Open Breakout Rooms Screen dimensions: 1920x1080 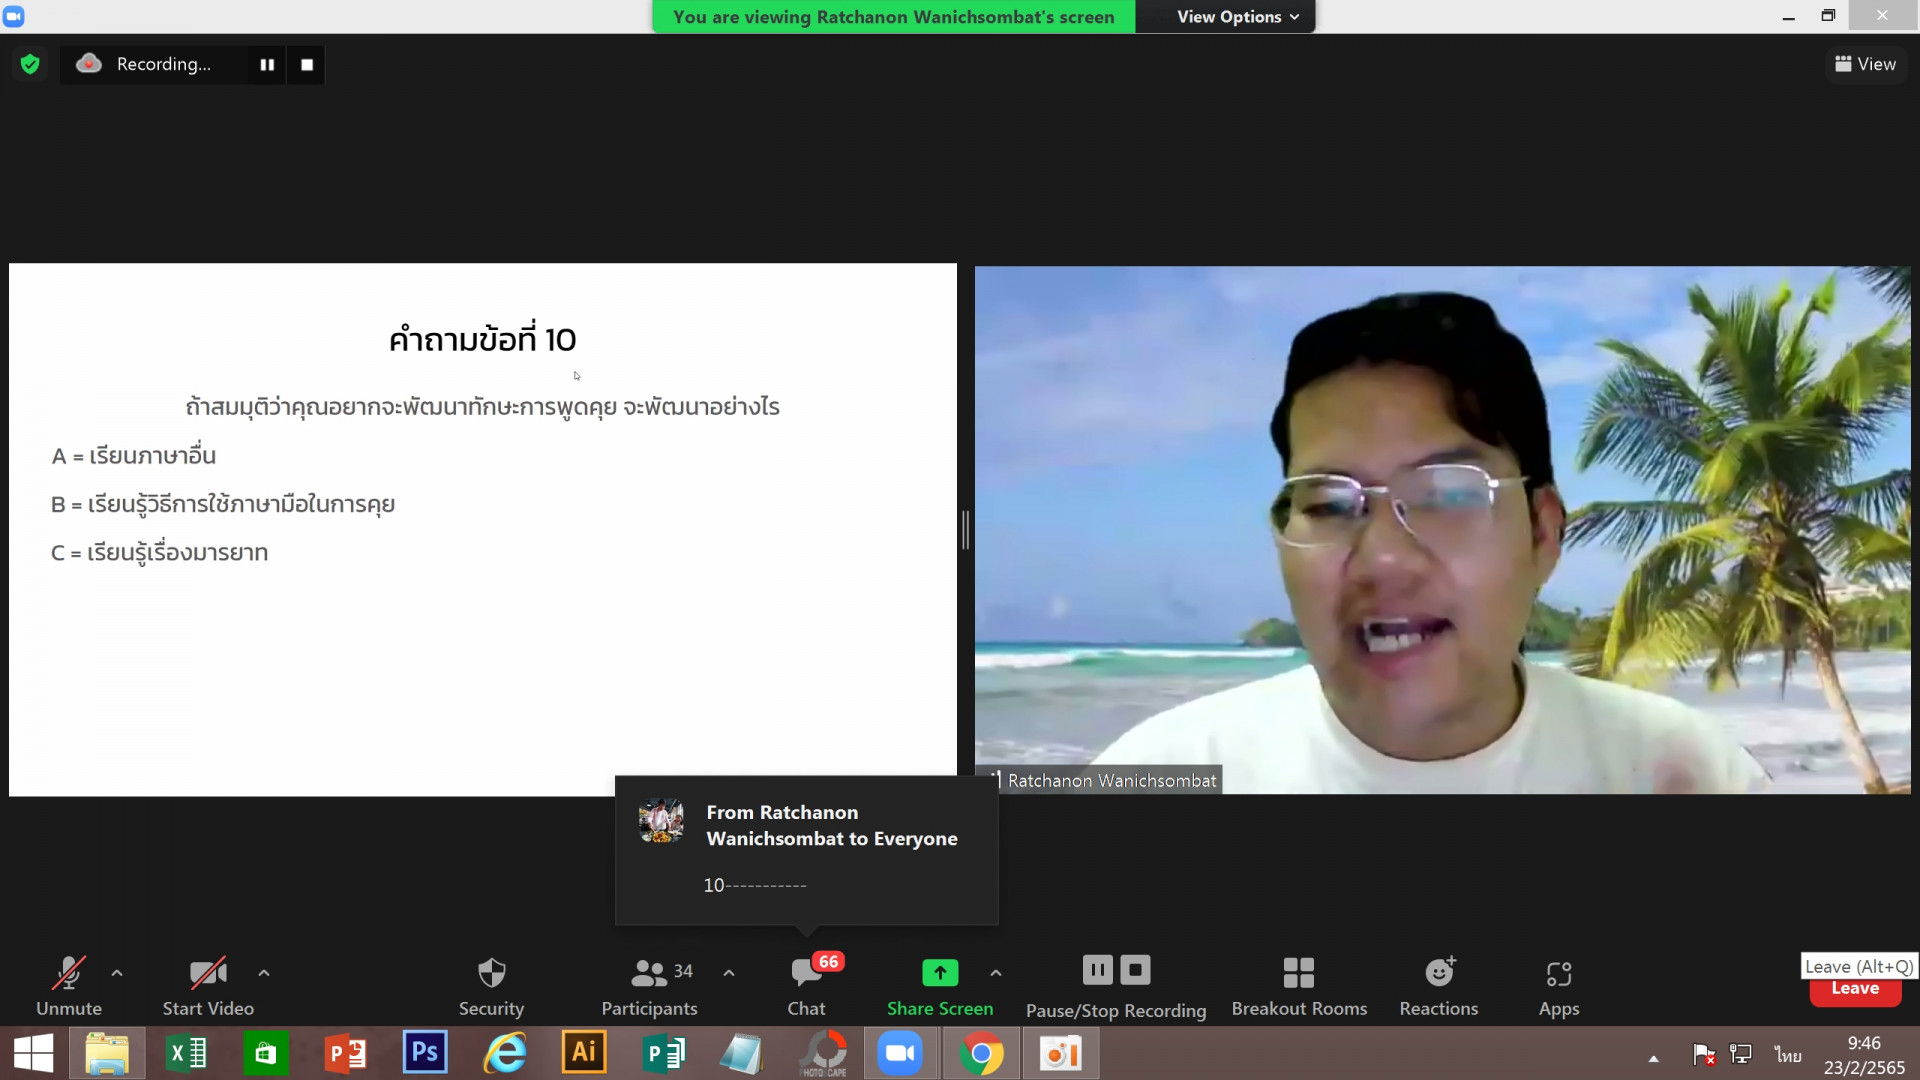(x=1299, y=986)
